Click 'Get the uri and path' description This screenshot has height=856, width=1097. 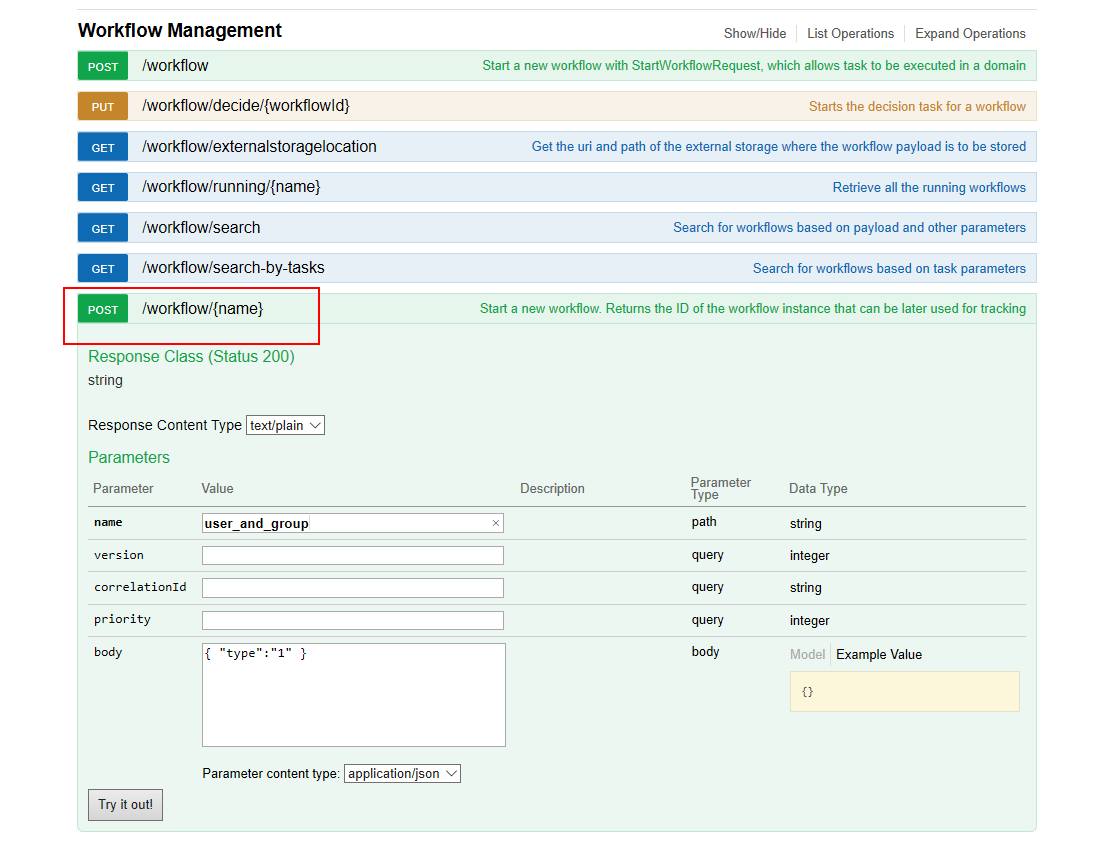(779, 147)
